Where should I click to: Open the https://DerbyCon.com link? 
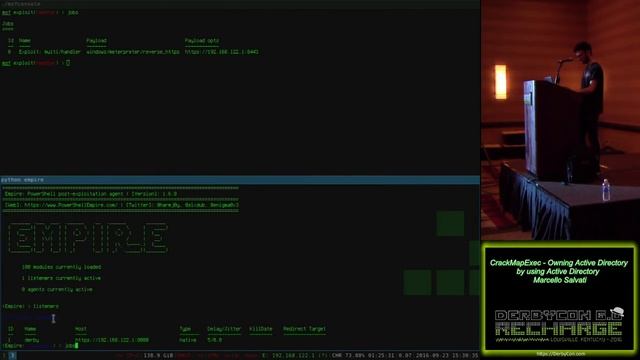pyautogui.click(x=560, y=354)
